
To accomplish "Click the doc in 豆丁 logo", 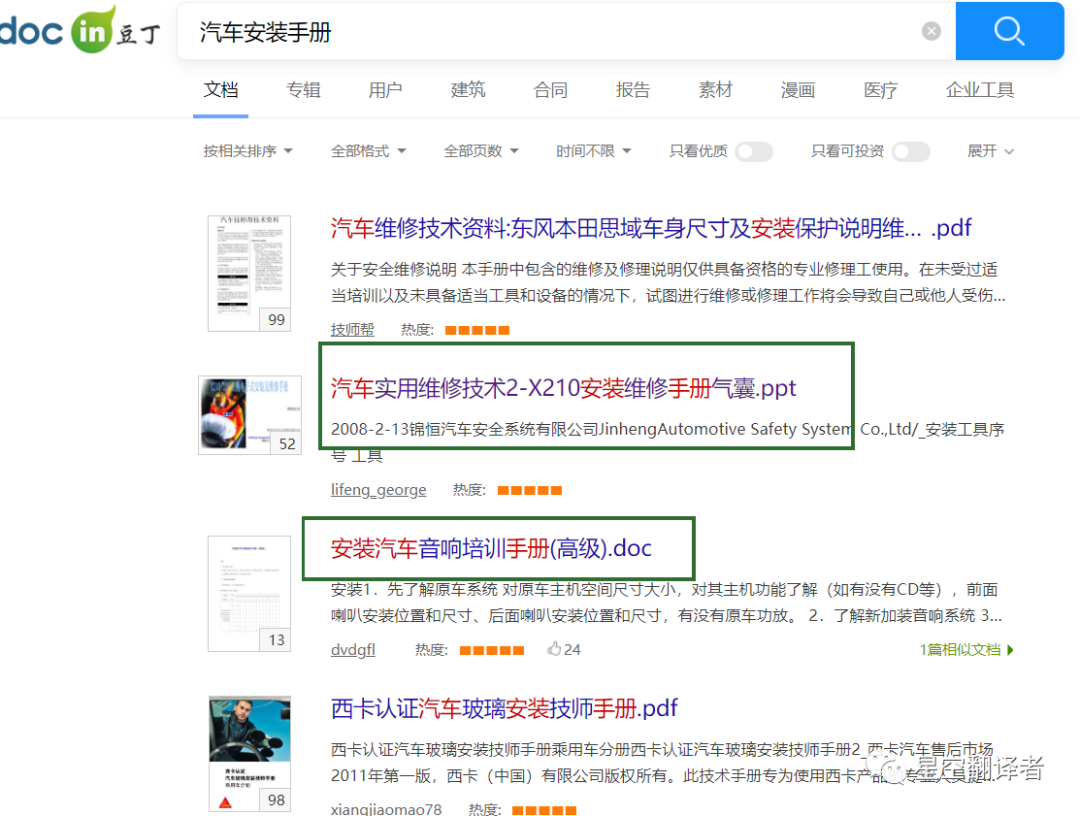I will (x=80, y=31).
